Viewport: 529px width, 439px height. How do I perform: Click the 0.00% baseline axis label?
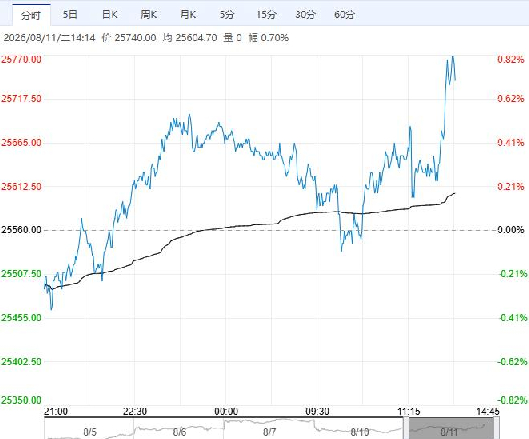(511, 230)
